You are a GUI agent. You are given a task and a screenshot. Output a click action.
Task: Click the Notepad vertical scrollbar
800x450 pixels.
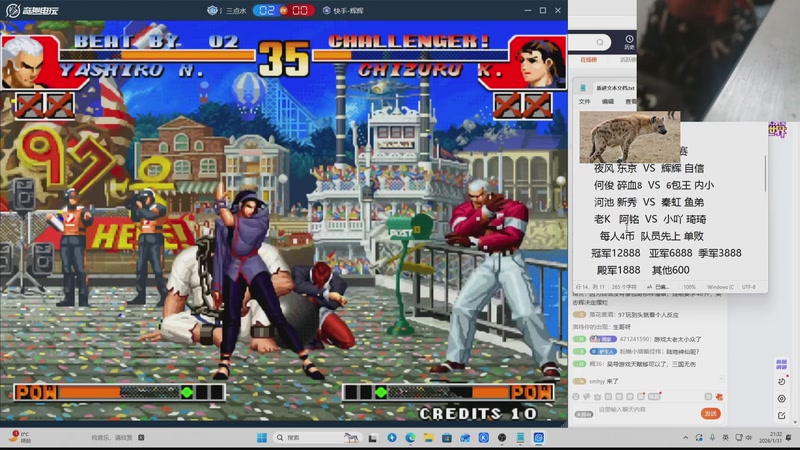pos(765,173)
